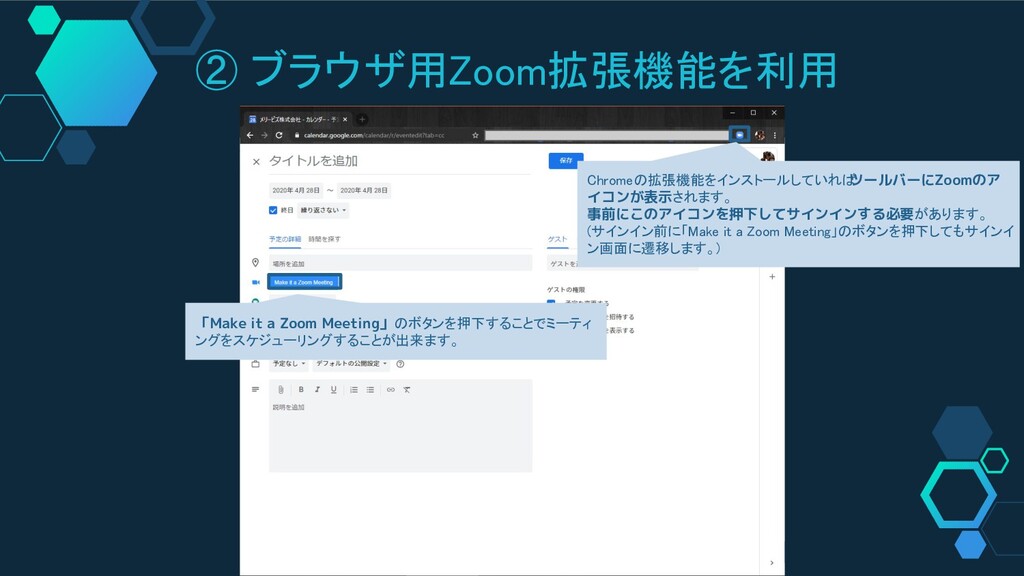1024x576 pixels.
Task: Click the location pin icon
Action: tap(255, 263)
